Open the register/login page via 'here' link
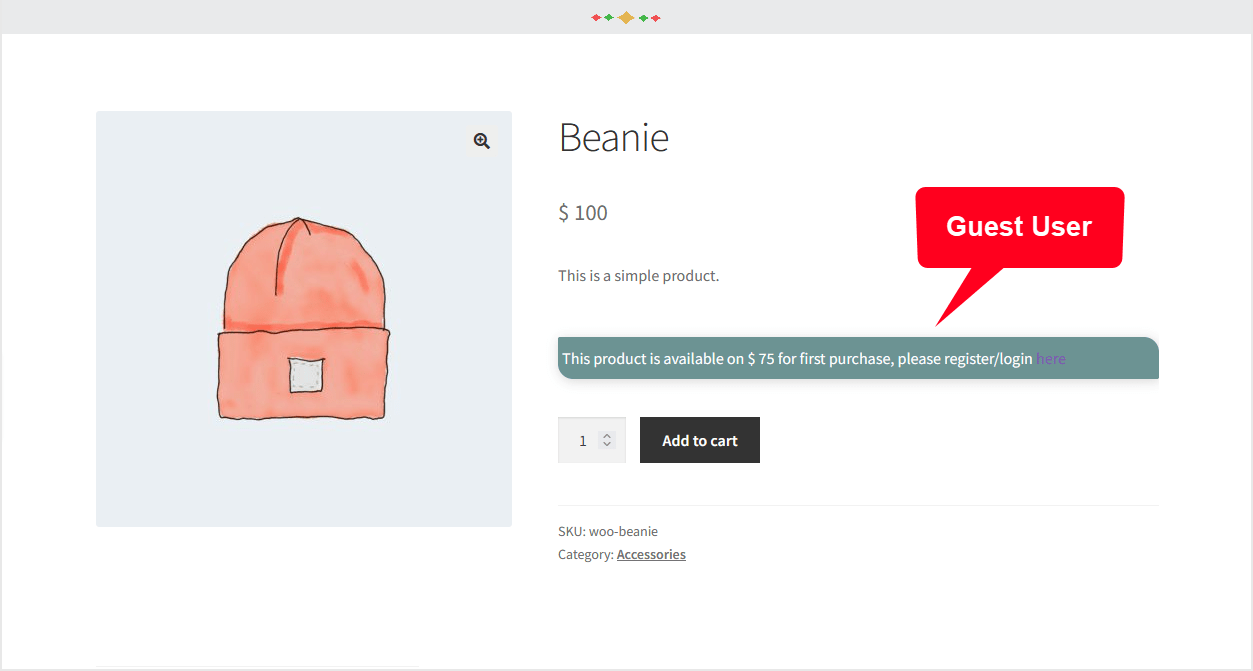The image size is (1253, 671). 1050,358
